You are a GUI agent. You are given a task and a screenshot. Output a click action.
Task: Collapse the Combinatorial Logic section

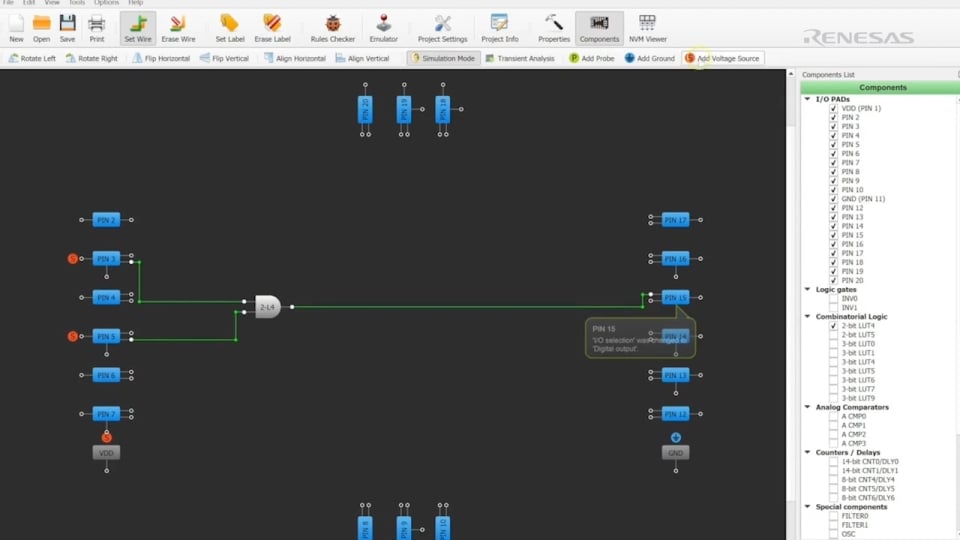[808, 317]
